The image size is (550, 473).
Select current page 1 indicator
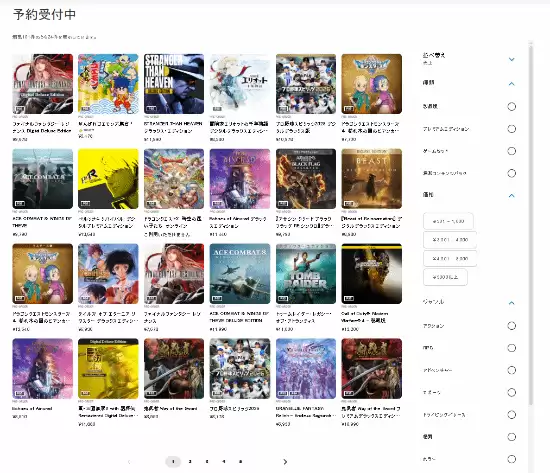coord(173,461)
